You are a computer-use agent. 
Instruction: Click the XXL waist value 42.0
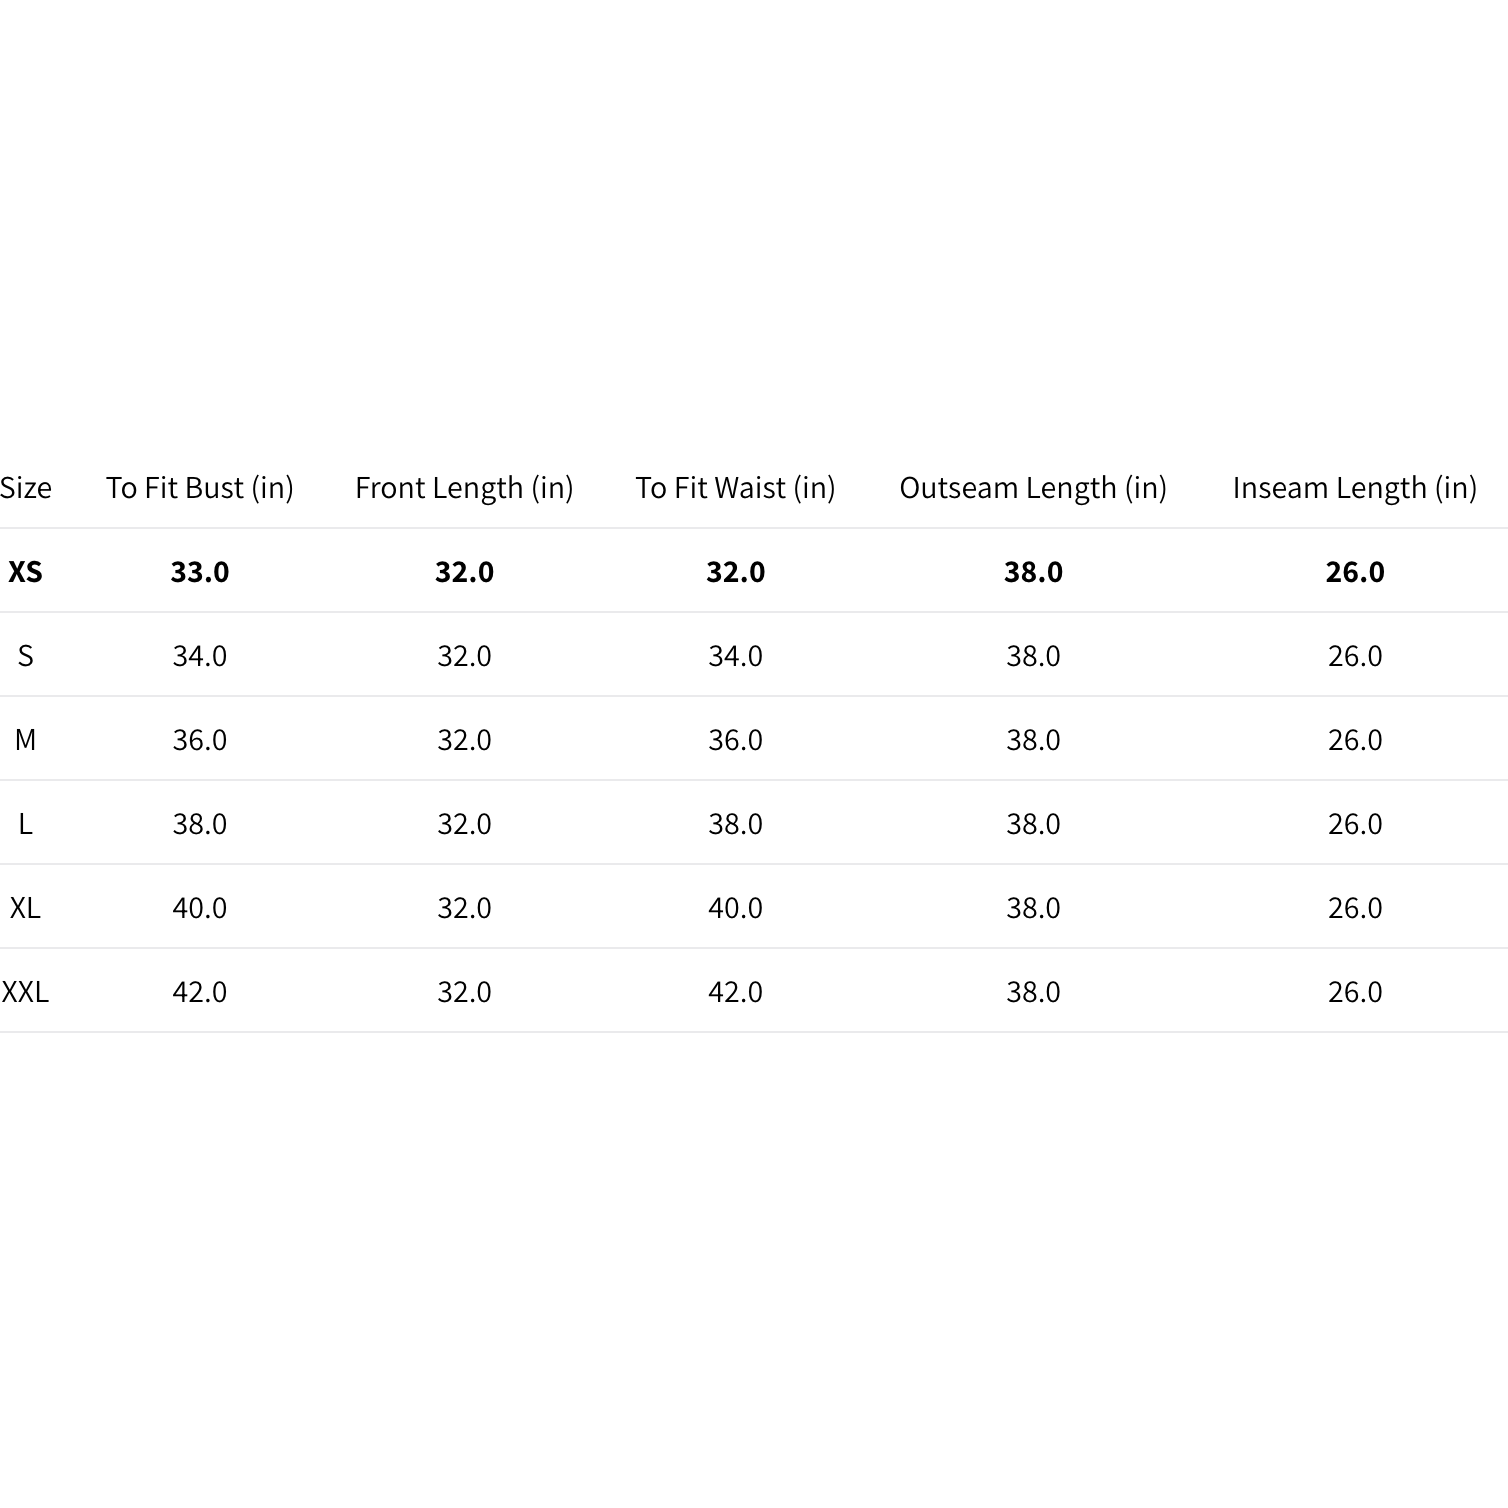tap(735, 992)
